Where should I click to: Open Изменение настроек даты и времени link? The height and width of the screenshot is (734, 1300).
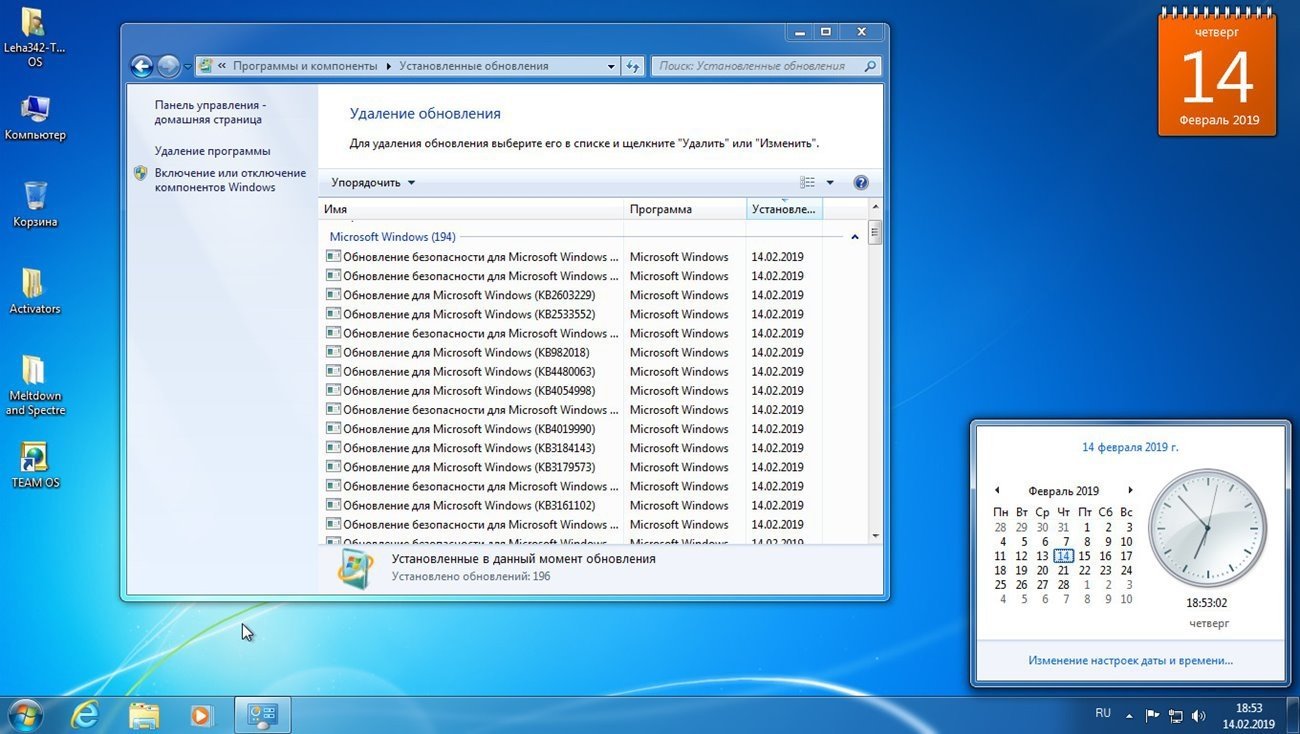pos(1130,661)
